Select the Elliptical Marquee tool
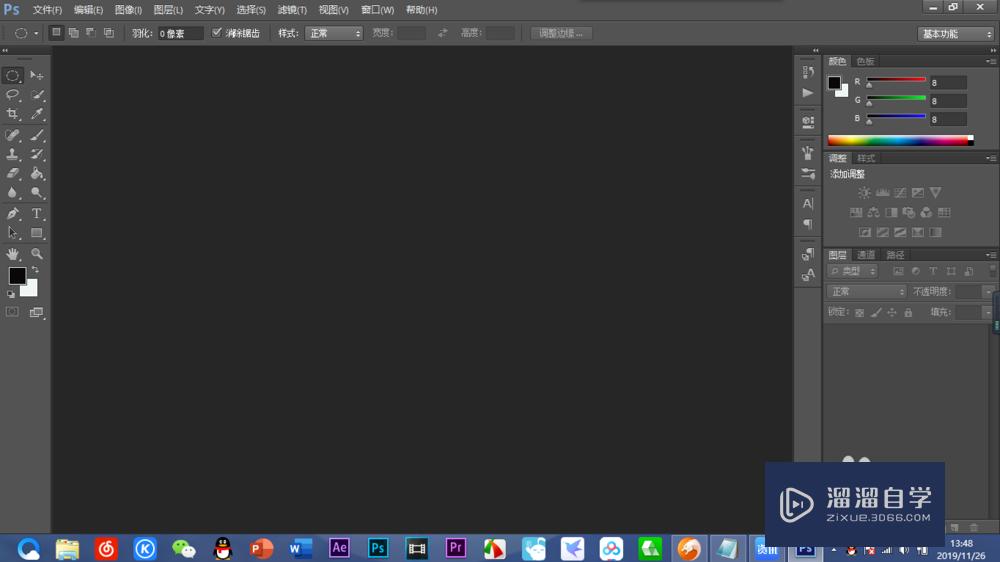1000x562 pixels. 12,76
